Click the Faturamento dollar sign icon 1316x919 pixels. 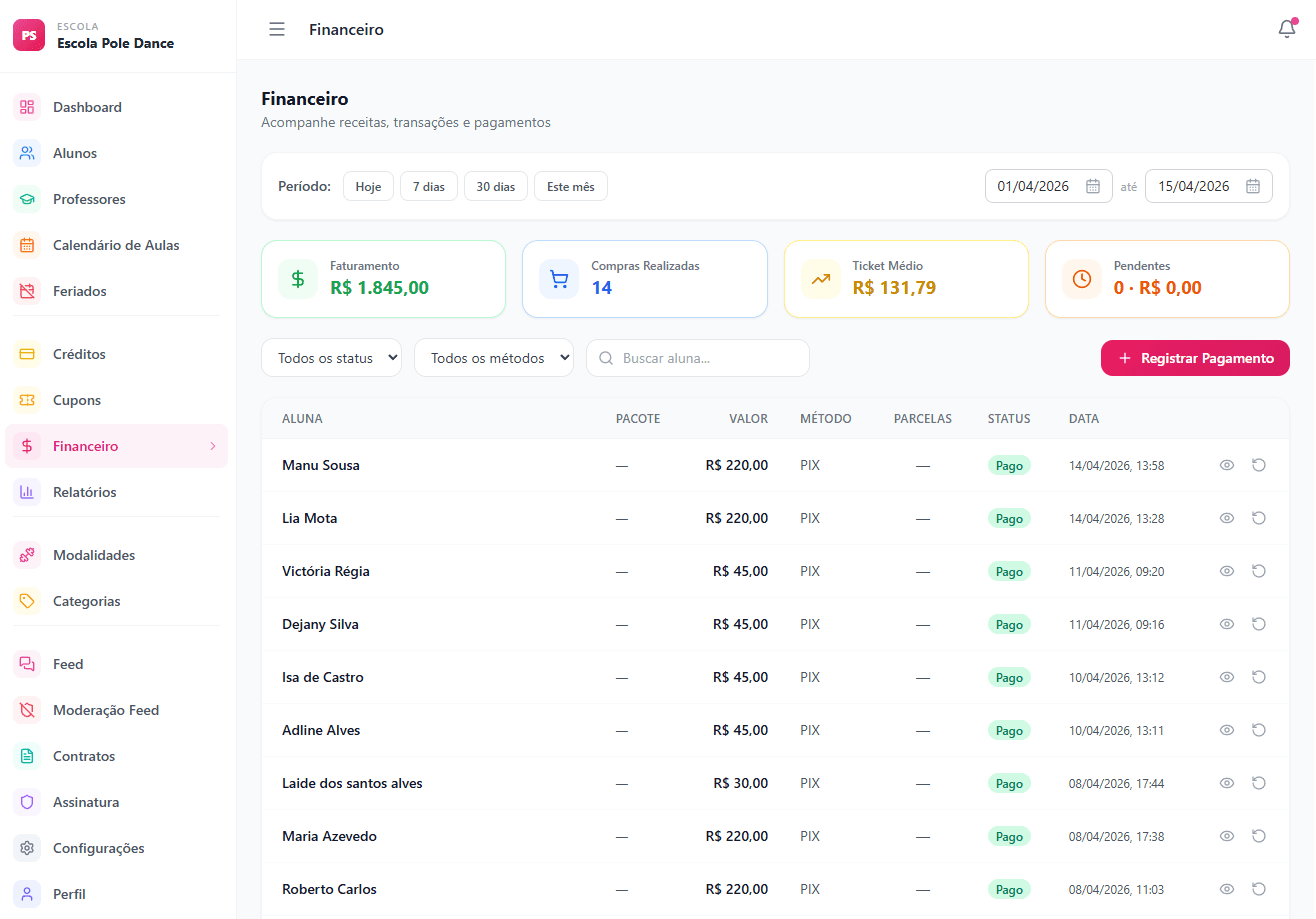coord(298,279)
